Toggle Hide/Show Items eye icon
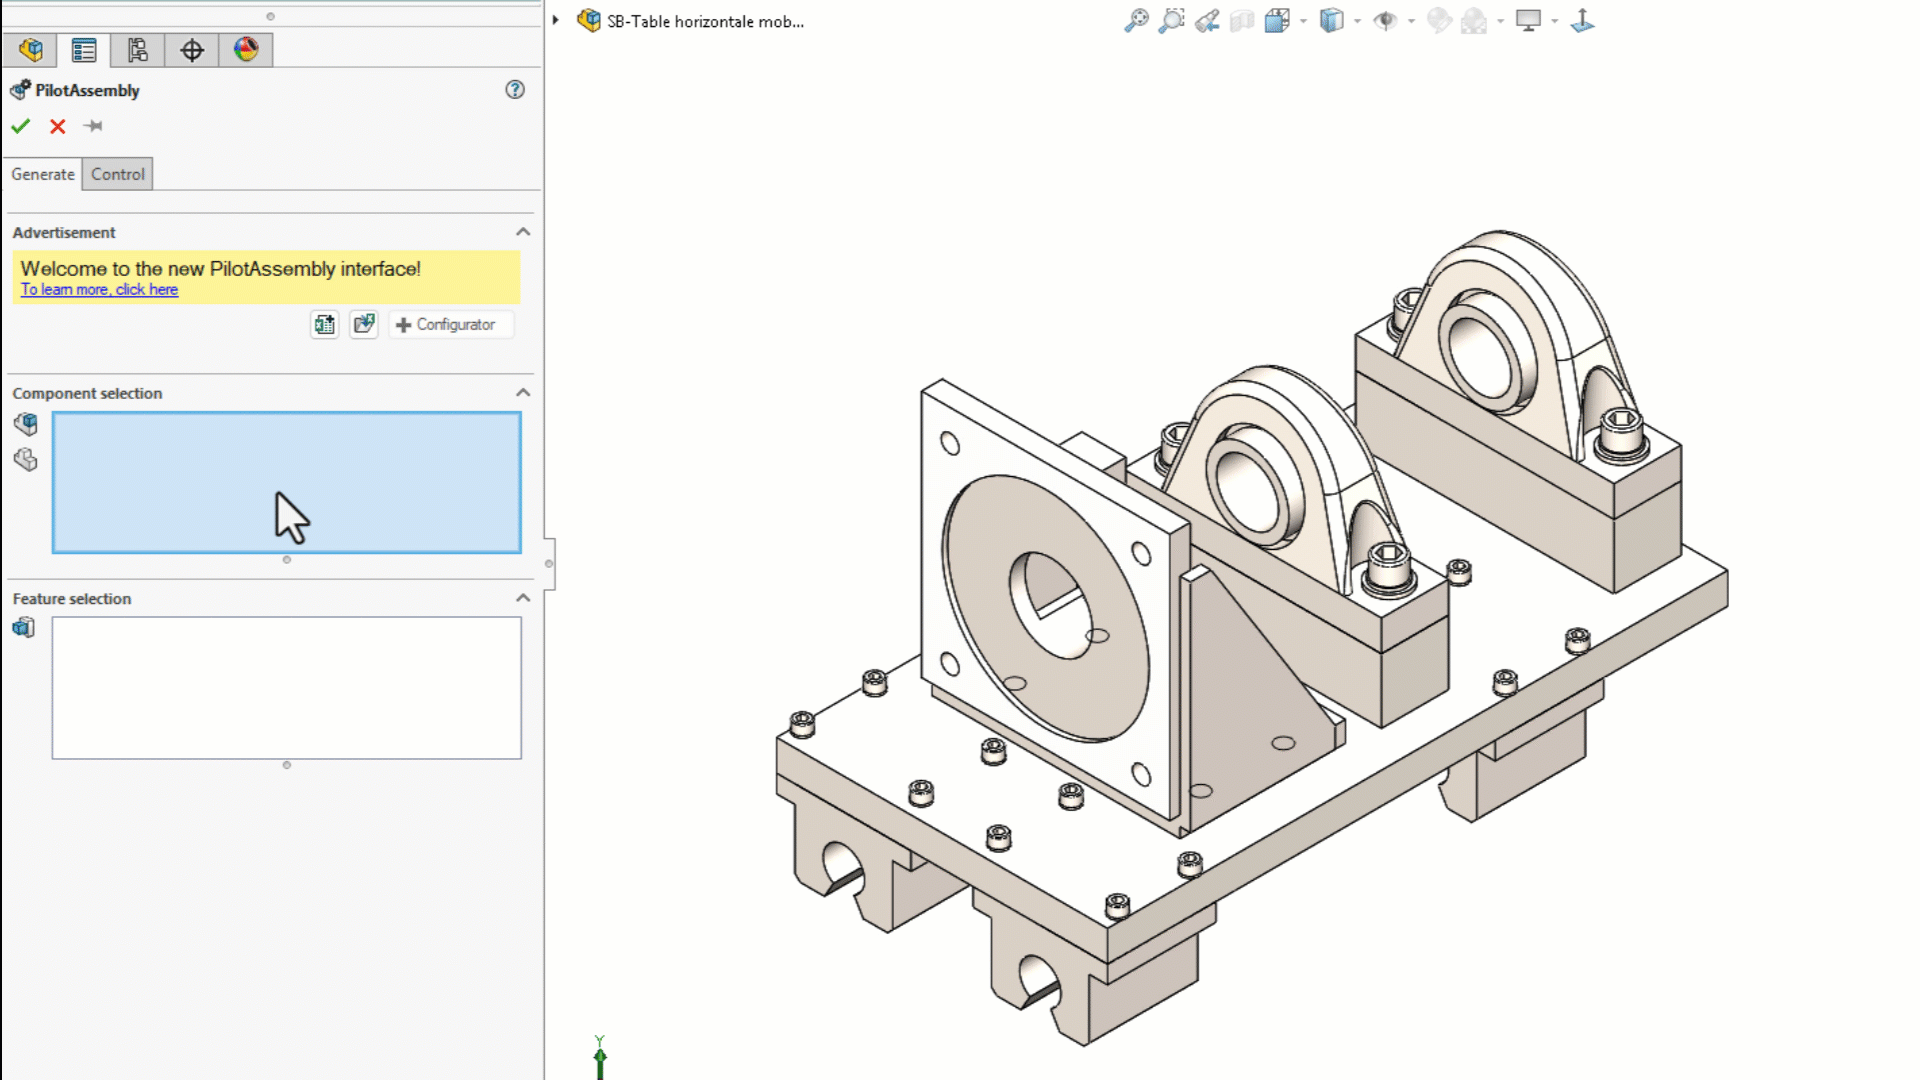This screenshot has height=1080, width=1920. point(1385,21)
